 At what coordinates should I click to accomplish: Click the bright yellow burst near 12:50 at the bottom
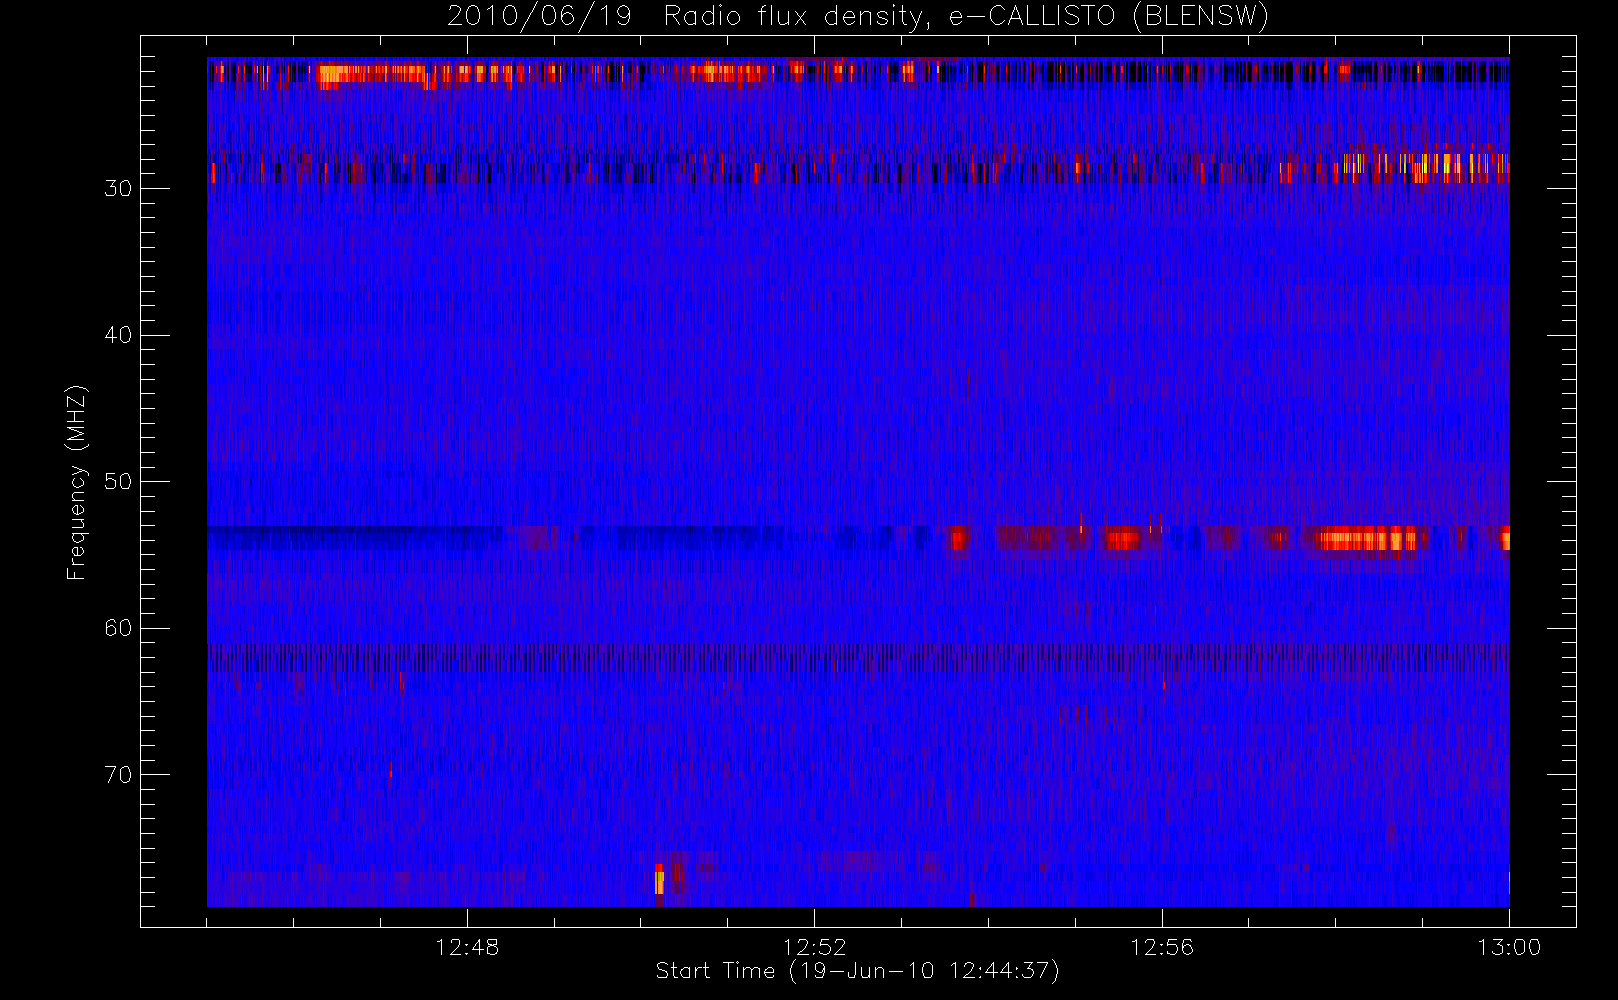[x=659, y=882]
